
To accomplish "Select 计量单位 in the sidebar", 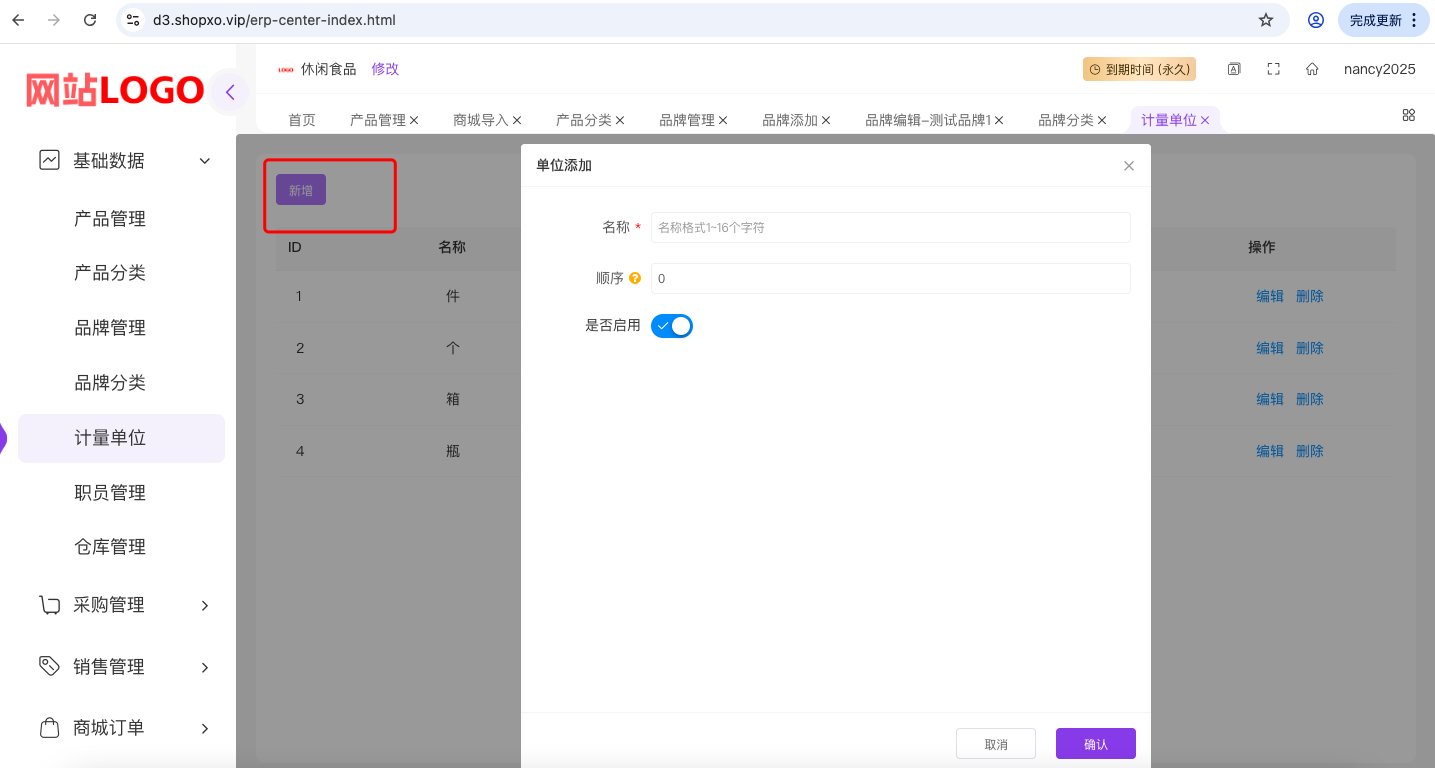I will [122, 438].
